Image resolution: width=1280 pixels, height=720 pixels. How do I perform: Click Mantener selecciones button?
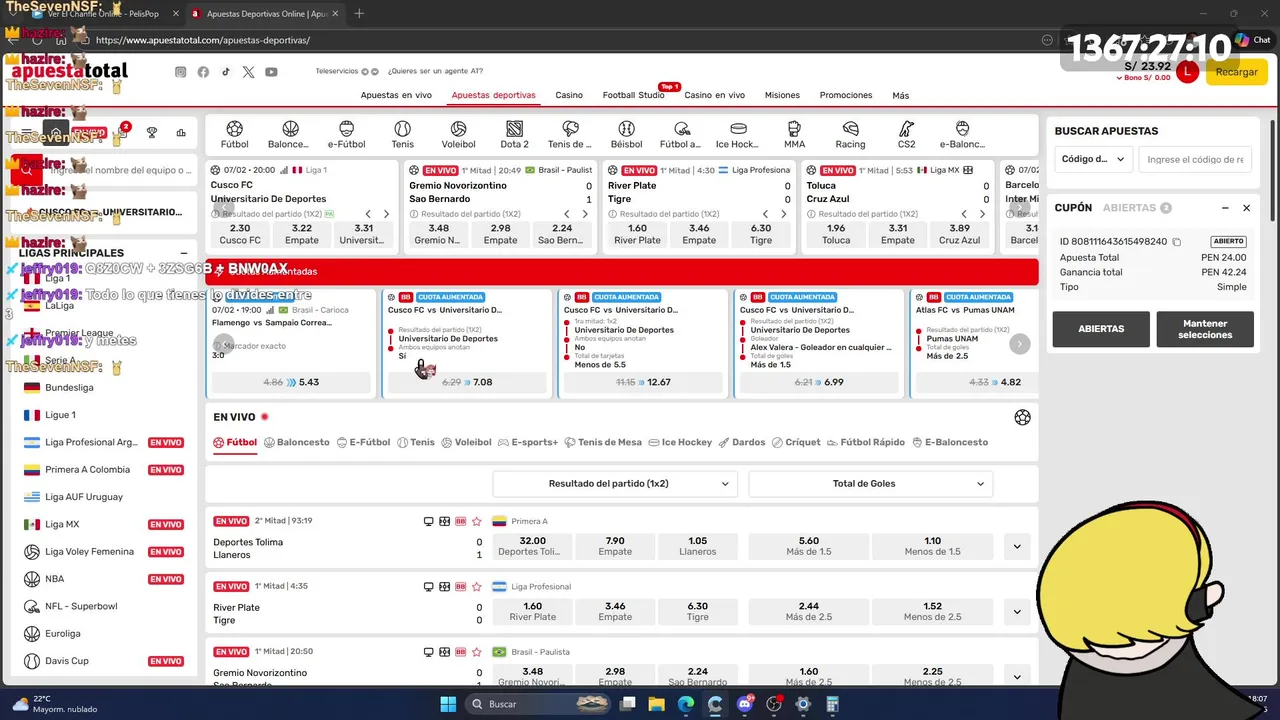(1205, 329)
